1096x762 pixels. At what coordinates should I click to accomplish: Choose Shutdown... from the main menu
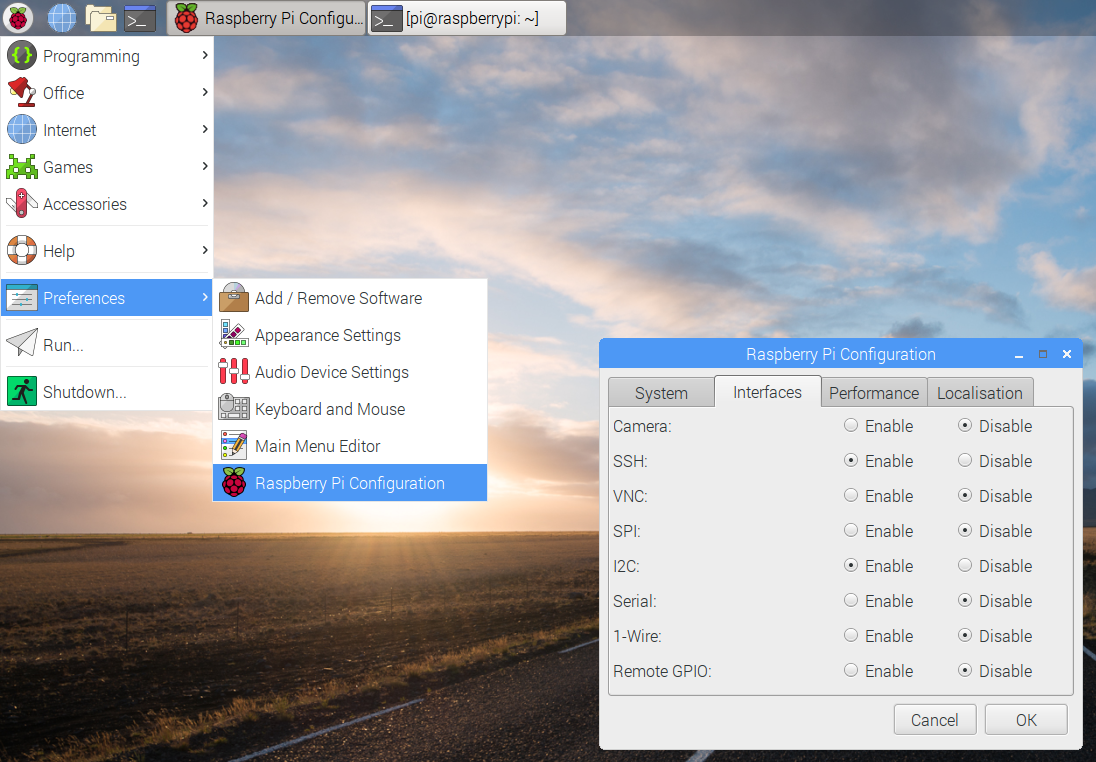(107, 391)
